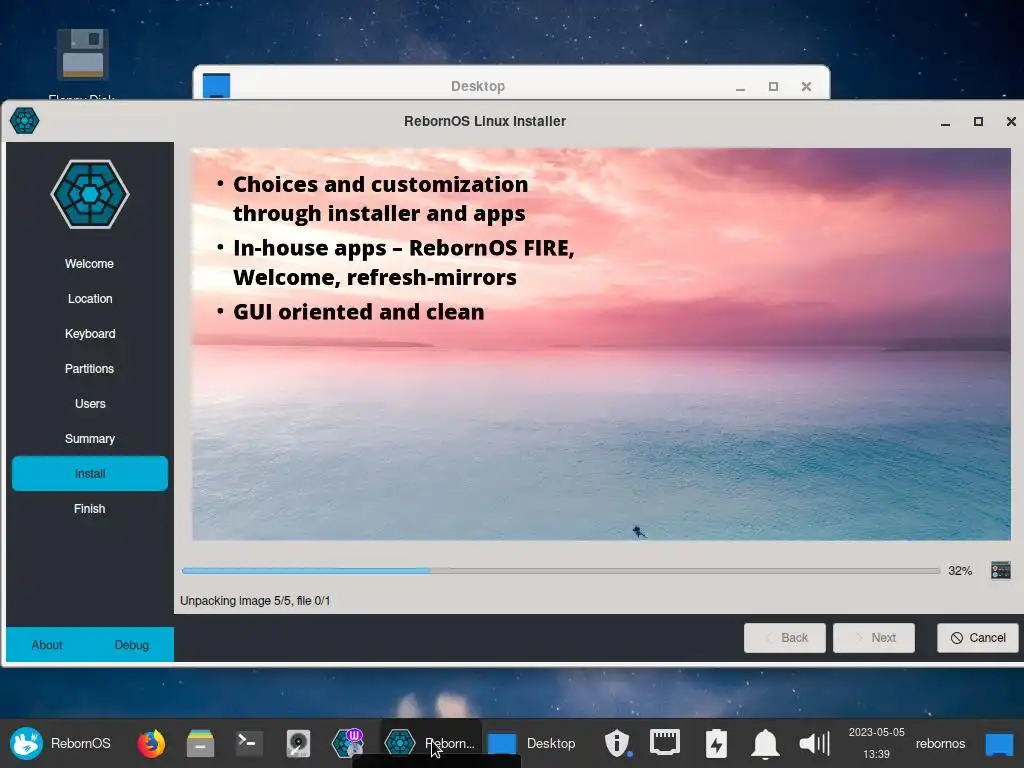Open volume control in tray
This screenshot has width=1024, height=768.
814,743
